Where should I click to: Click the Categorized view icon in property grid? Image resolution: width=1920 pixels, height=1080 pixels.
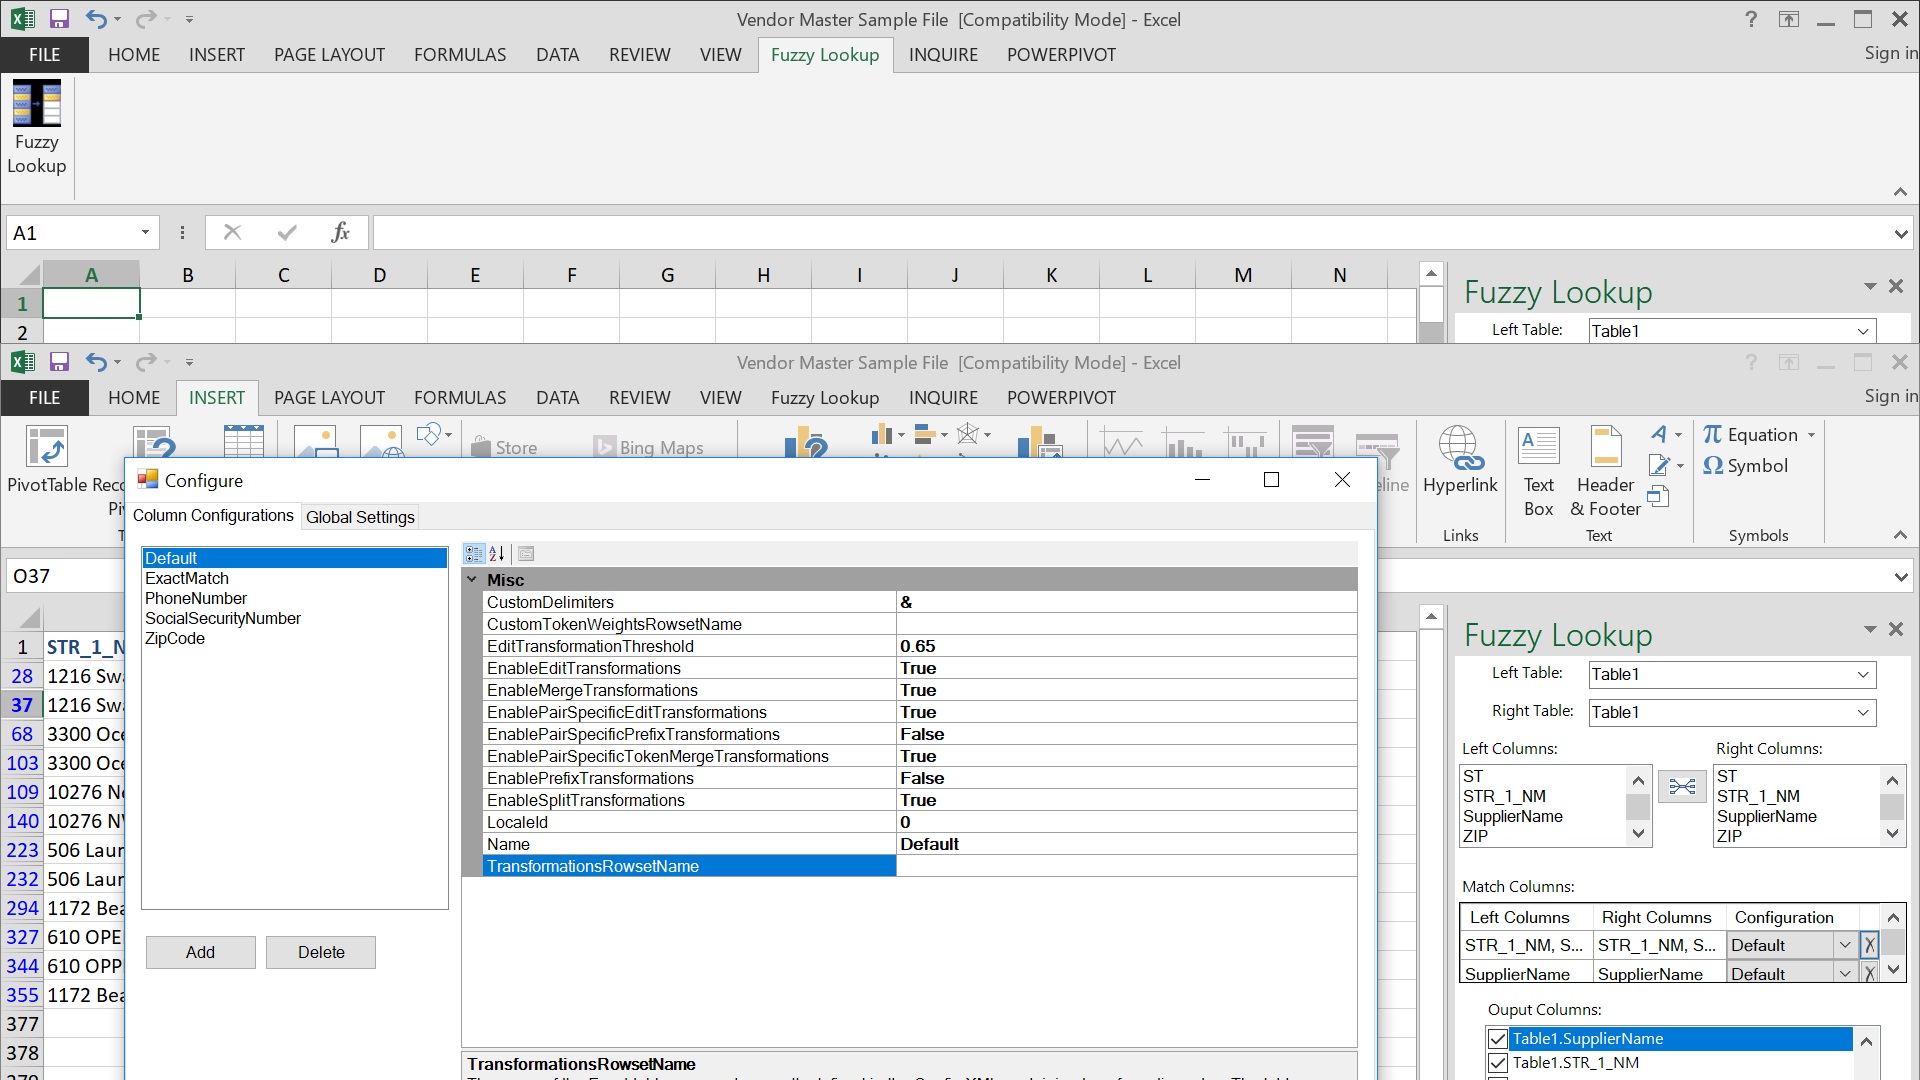(474, 554)
